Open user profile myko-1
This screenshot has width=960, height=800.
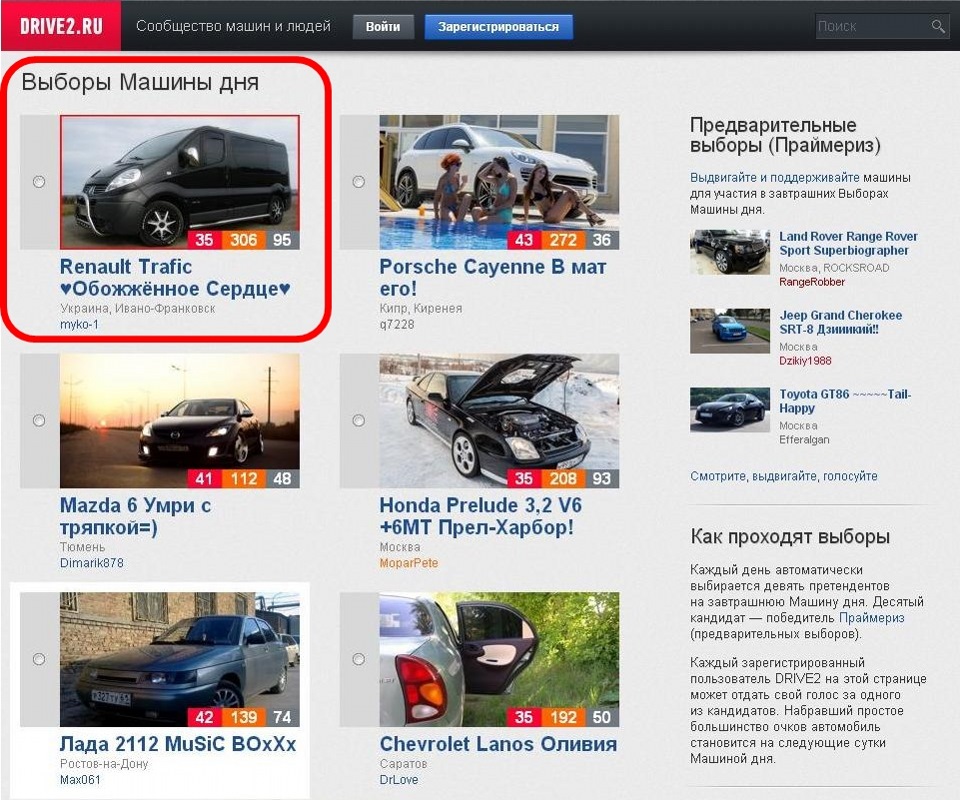coord(79,324)
